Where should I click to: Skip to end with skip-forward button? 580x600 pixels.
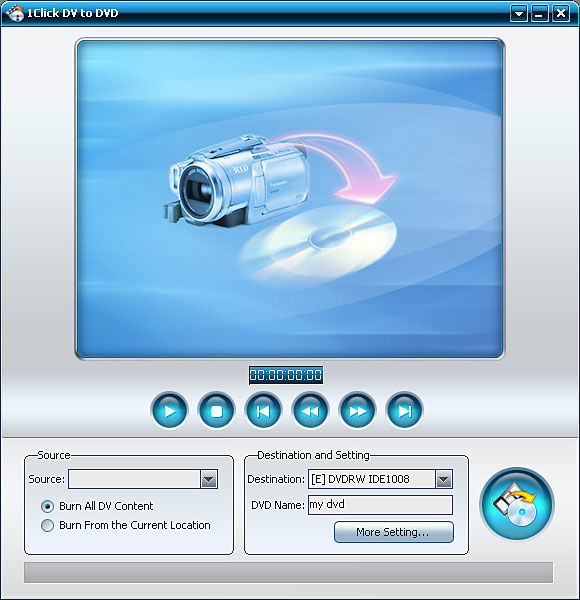[404, 411]
